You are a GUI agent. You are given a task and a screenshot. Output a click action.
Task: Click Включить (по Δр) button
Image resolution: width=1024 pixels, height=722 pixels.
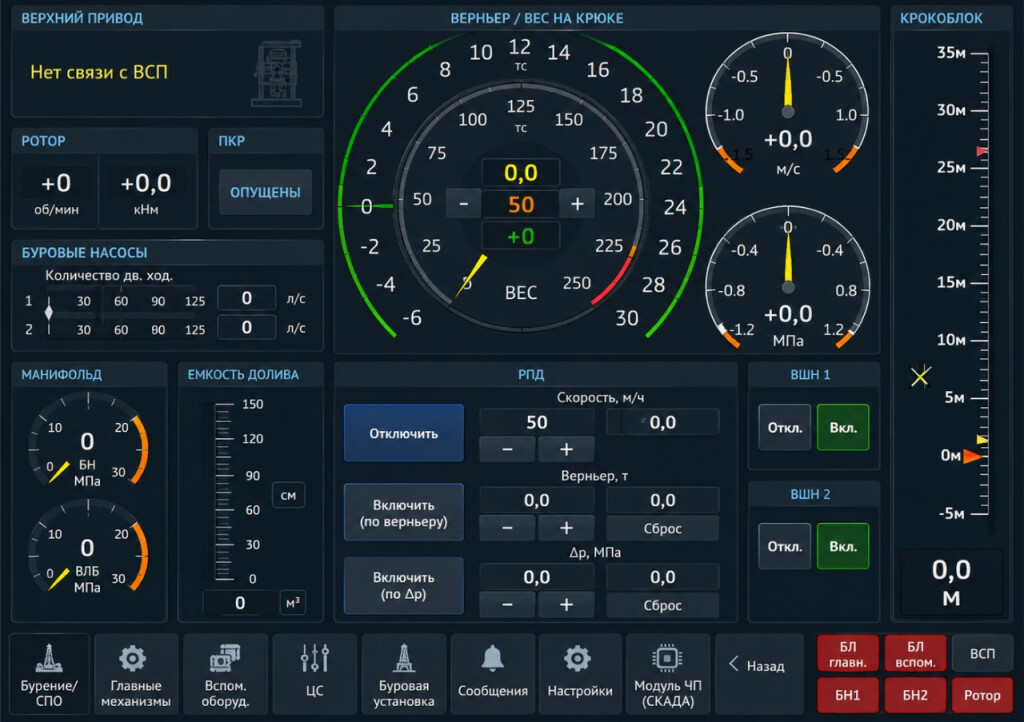tap(404, 586)
